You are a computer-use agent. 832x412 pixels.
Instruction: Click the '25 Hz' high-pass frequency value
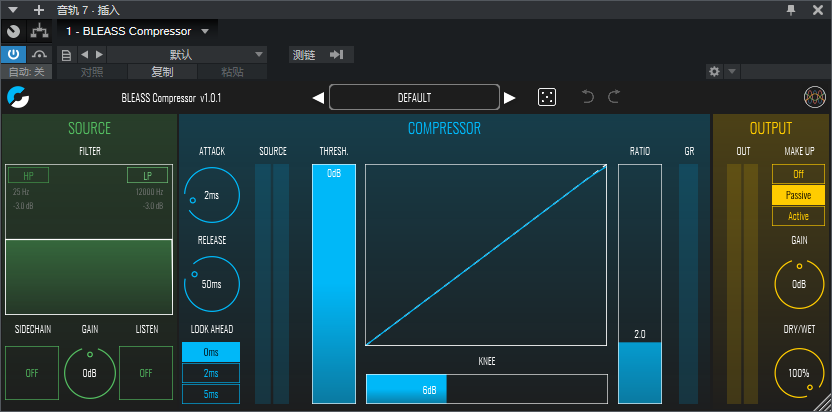21,192
